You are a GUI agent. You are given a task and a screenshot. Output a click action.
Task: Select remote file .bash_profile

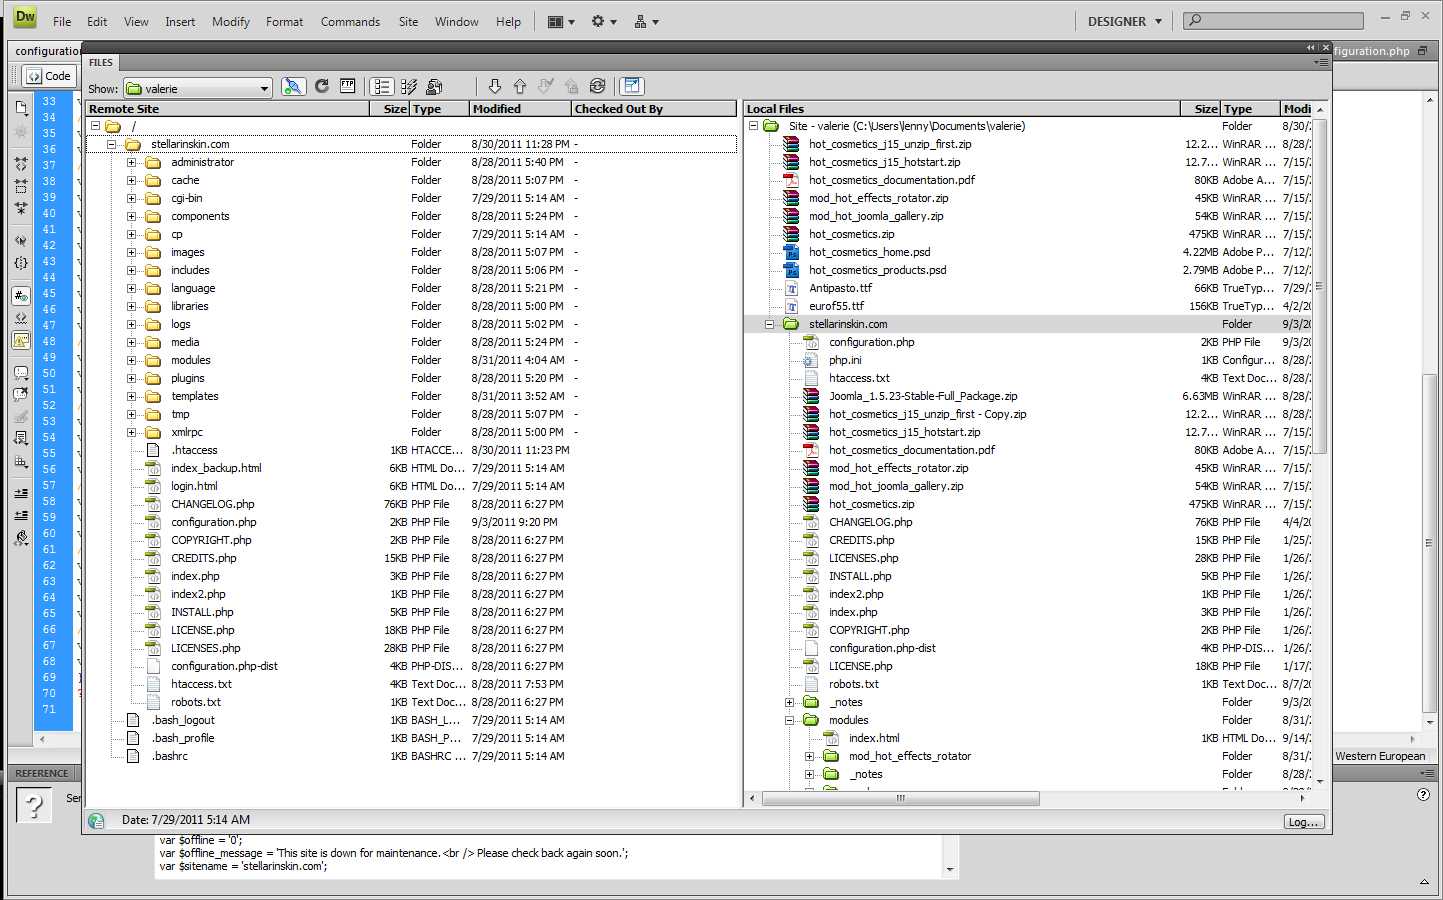coord(183,738)
